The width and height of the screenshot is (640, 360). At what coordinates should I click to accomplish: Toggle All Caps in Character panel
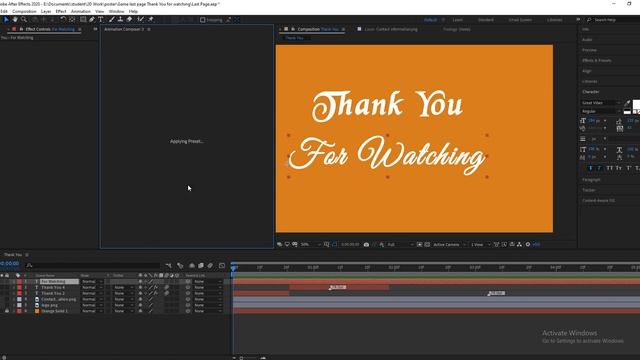(609, 168)
